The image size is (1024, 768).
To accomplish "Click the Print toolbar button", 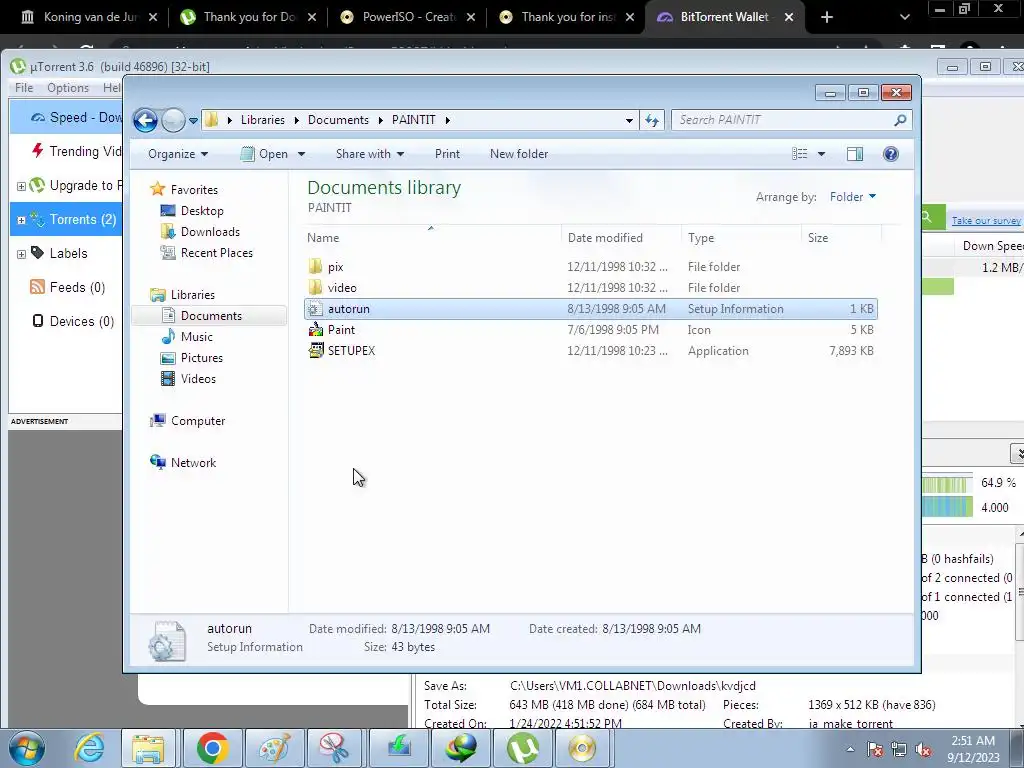I will [x=447, y=154].
